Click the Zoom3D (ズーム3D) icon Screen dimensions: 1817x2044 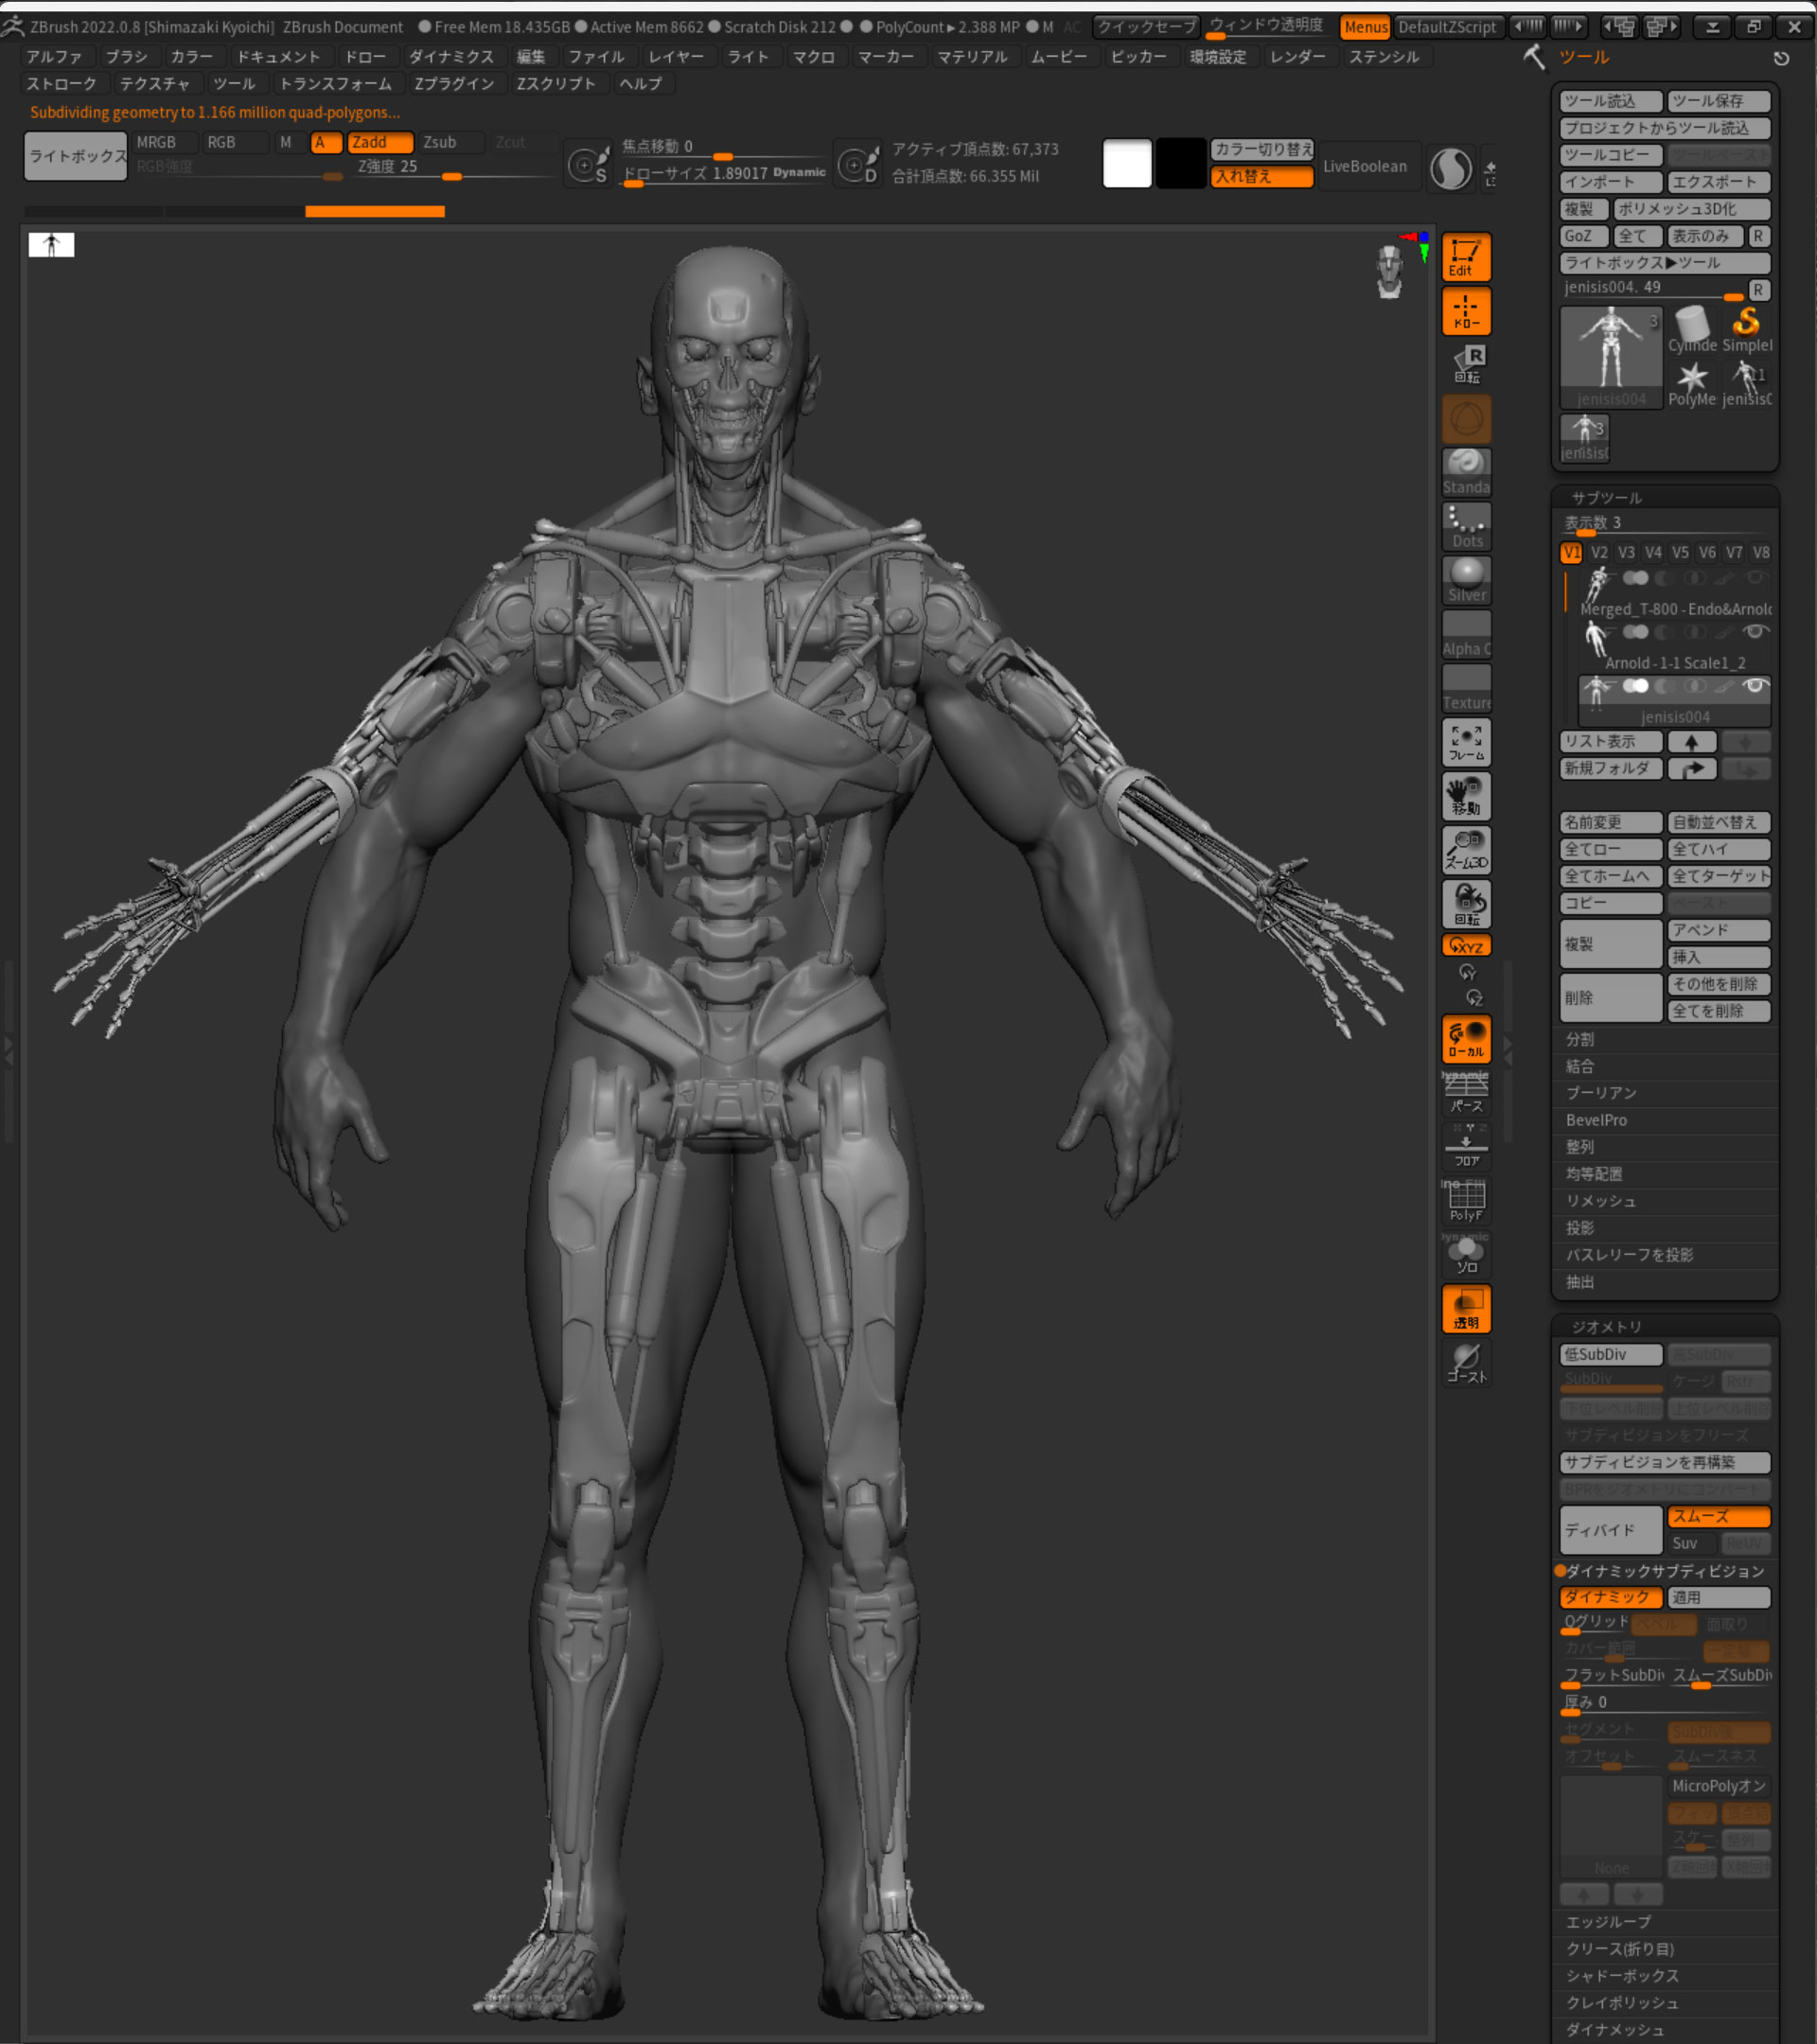(x=1466, y=850)
